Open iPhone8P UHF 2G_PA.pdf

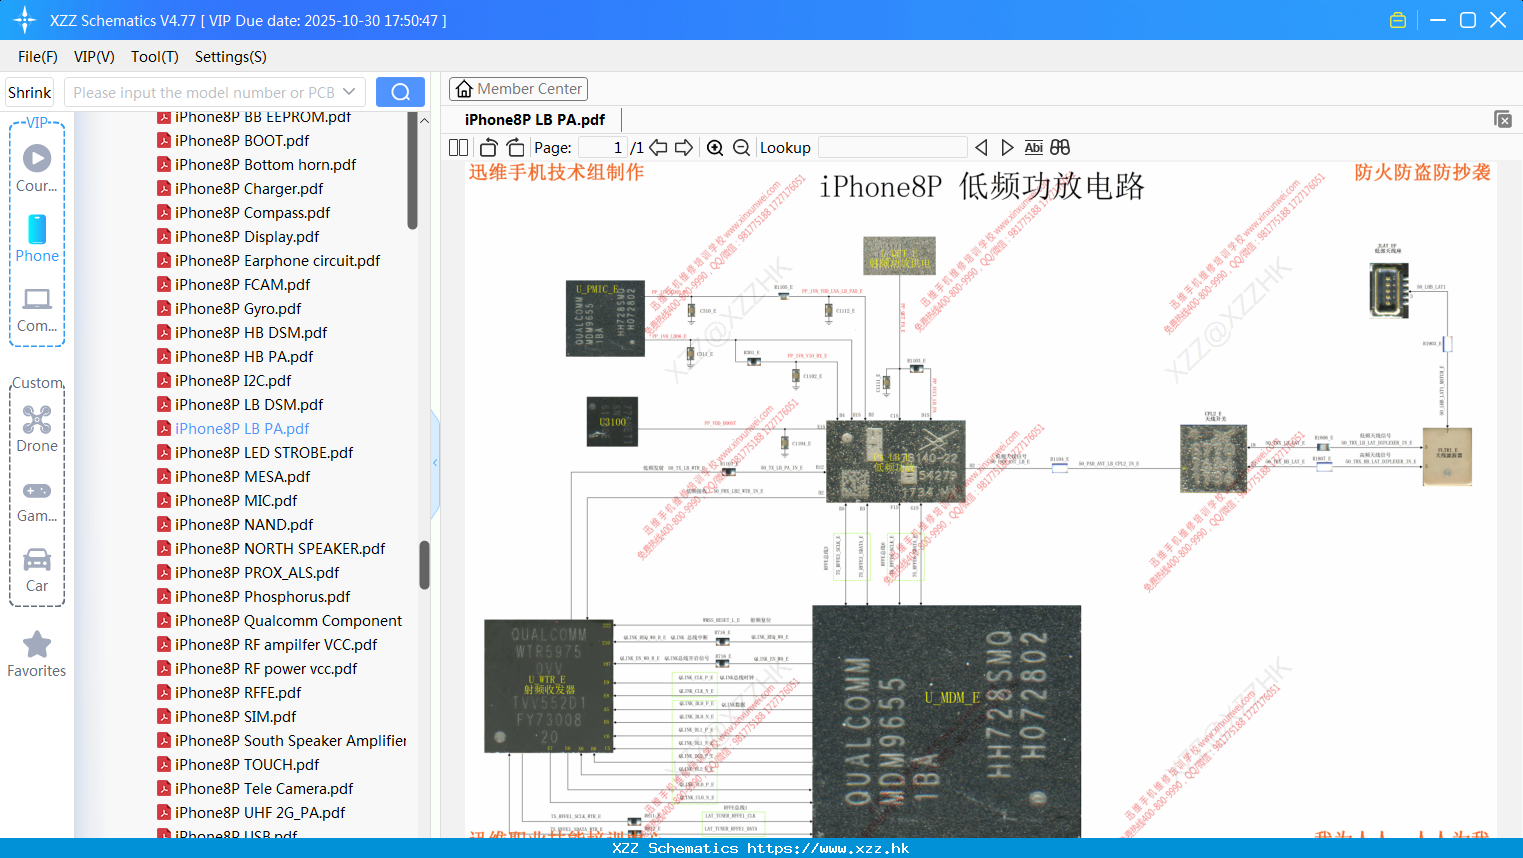[x=260, y=812]
